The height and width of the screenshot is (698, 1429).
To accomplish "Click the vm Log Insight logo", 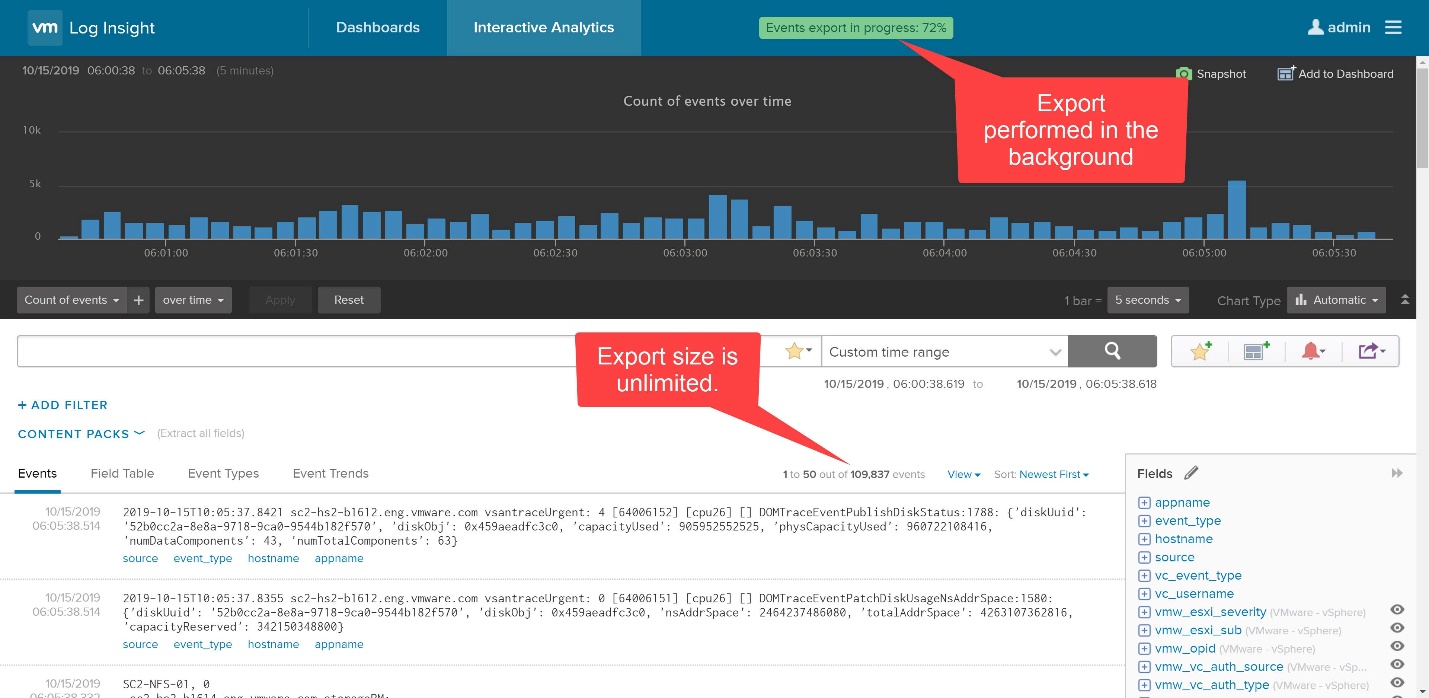I will pos(93,28).
